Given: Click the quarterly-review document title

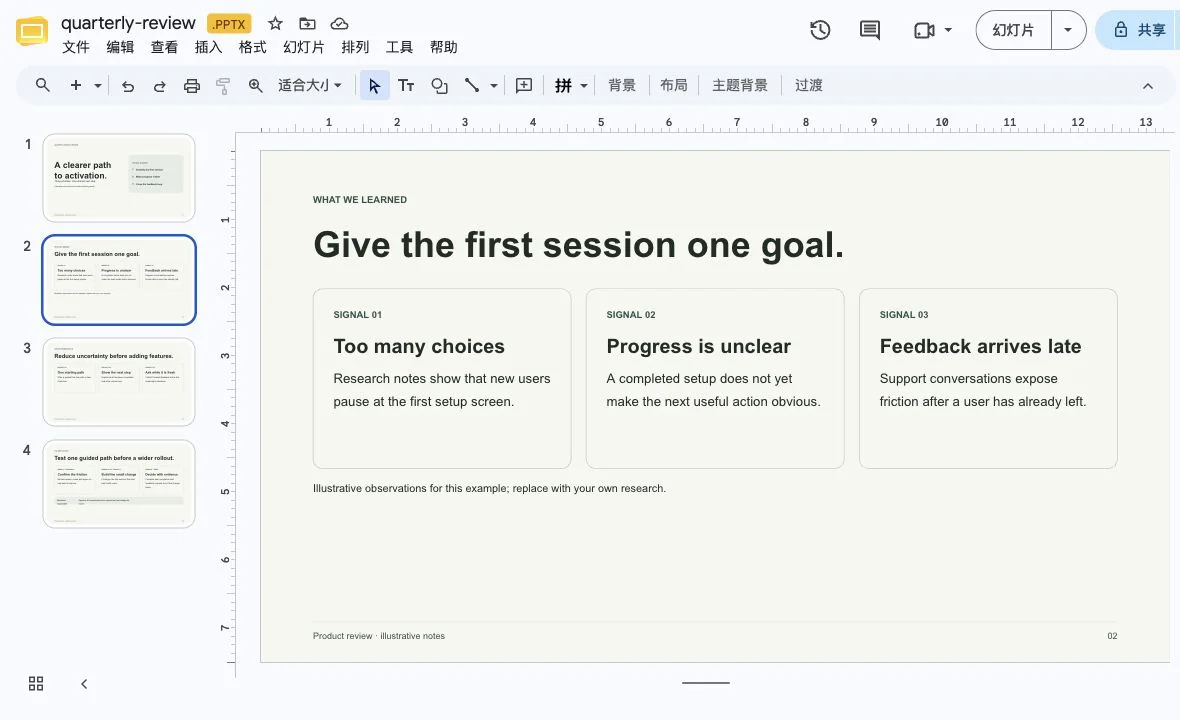Looking at the screenshot, I should click(x=128, y=23).
